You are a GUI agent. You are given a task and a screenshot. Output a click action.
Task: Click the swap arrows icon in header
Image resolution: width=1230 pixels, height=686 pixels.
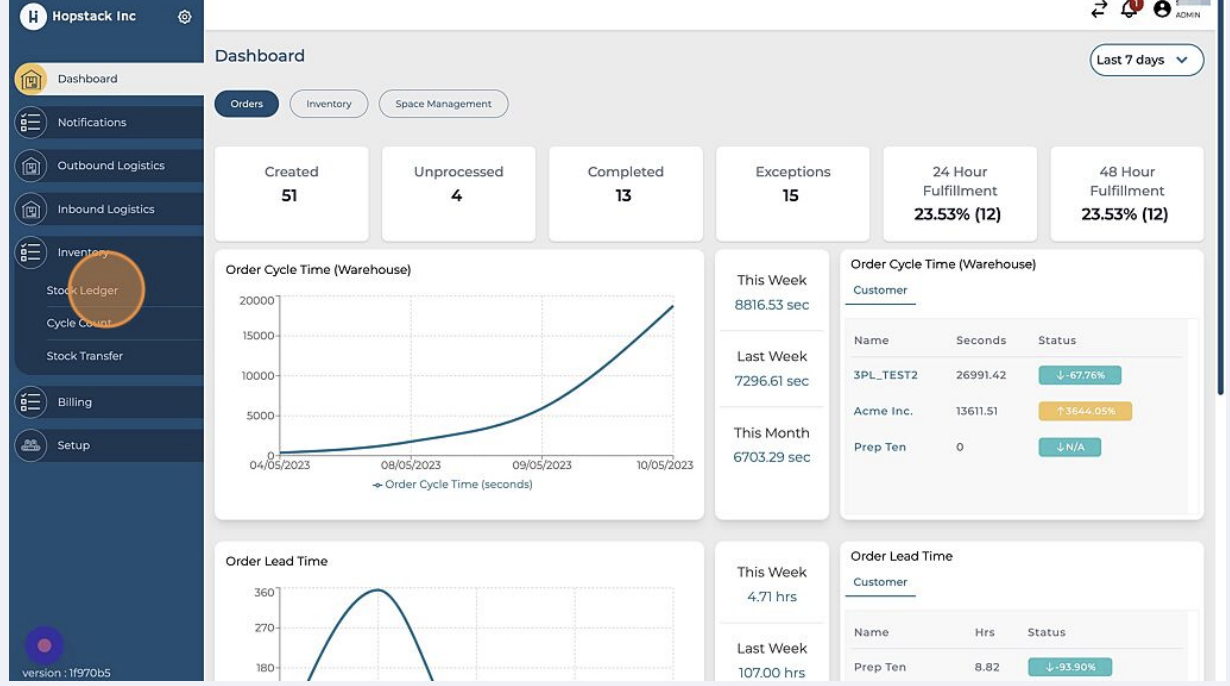tap(1099, 9)
